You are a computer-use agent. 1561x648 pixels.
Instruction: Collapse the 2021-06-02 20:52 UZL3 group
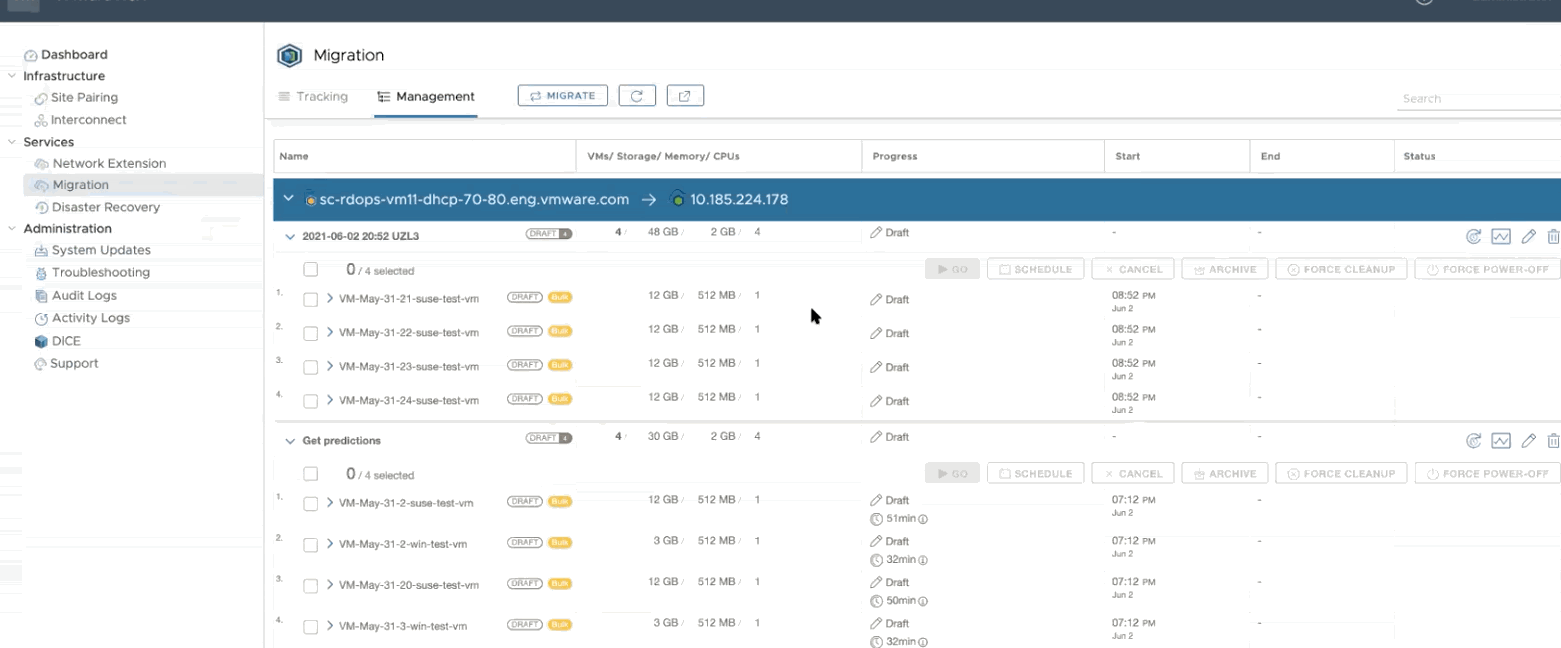pos(290,237)
